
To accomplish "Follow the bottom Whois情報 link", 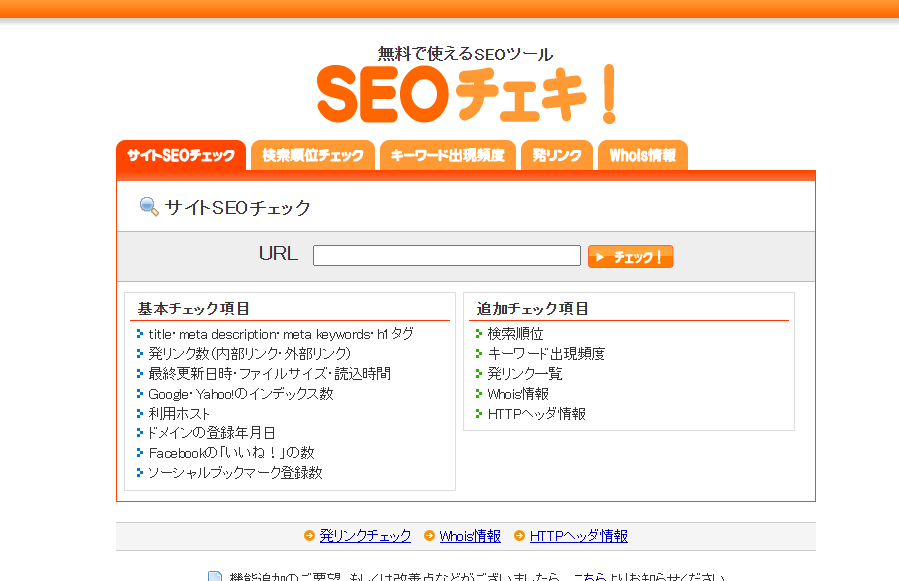I will coord(470,536).
